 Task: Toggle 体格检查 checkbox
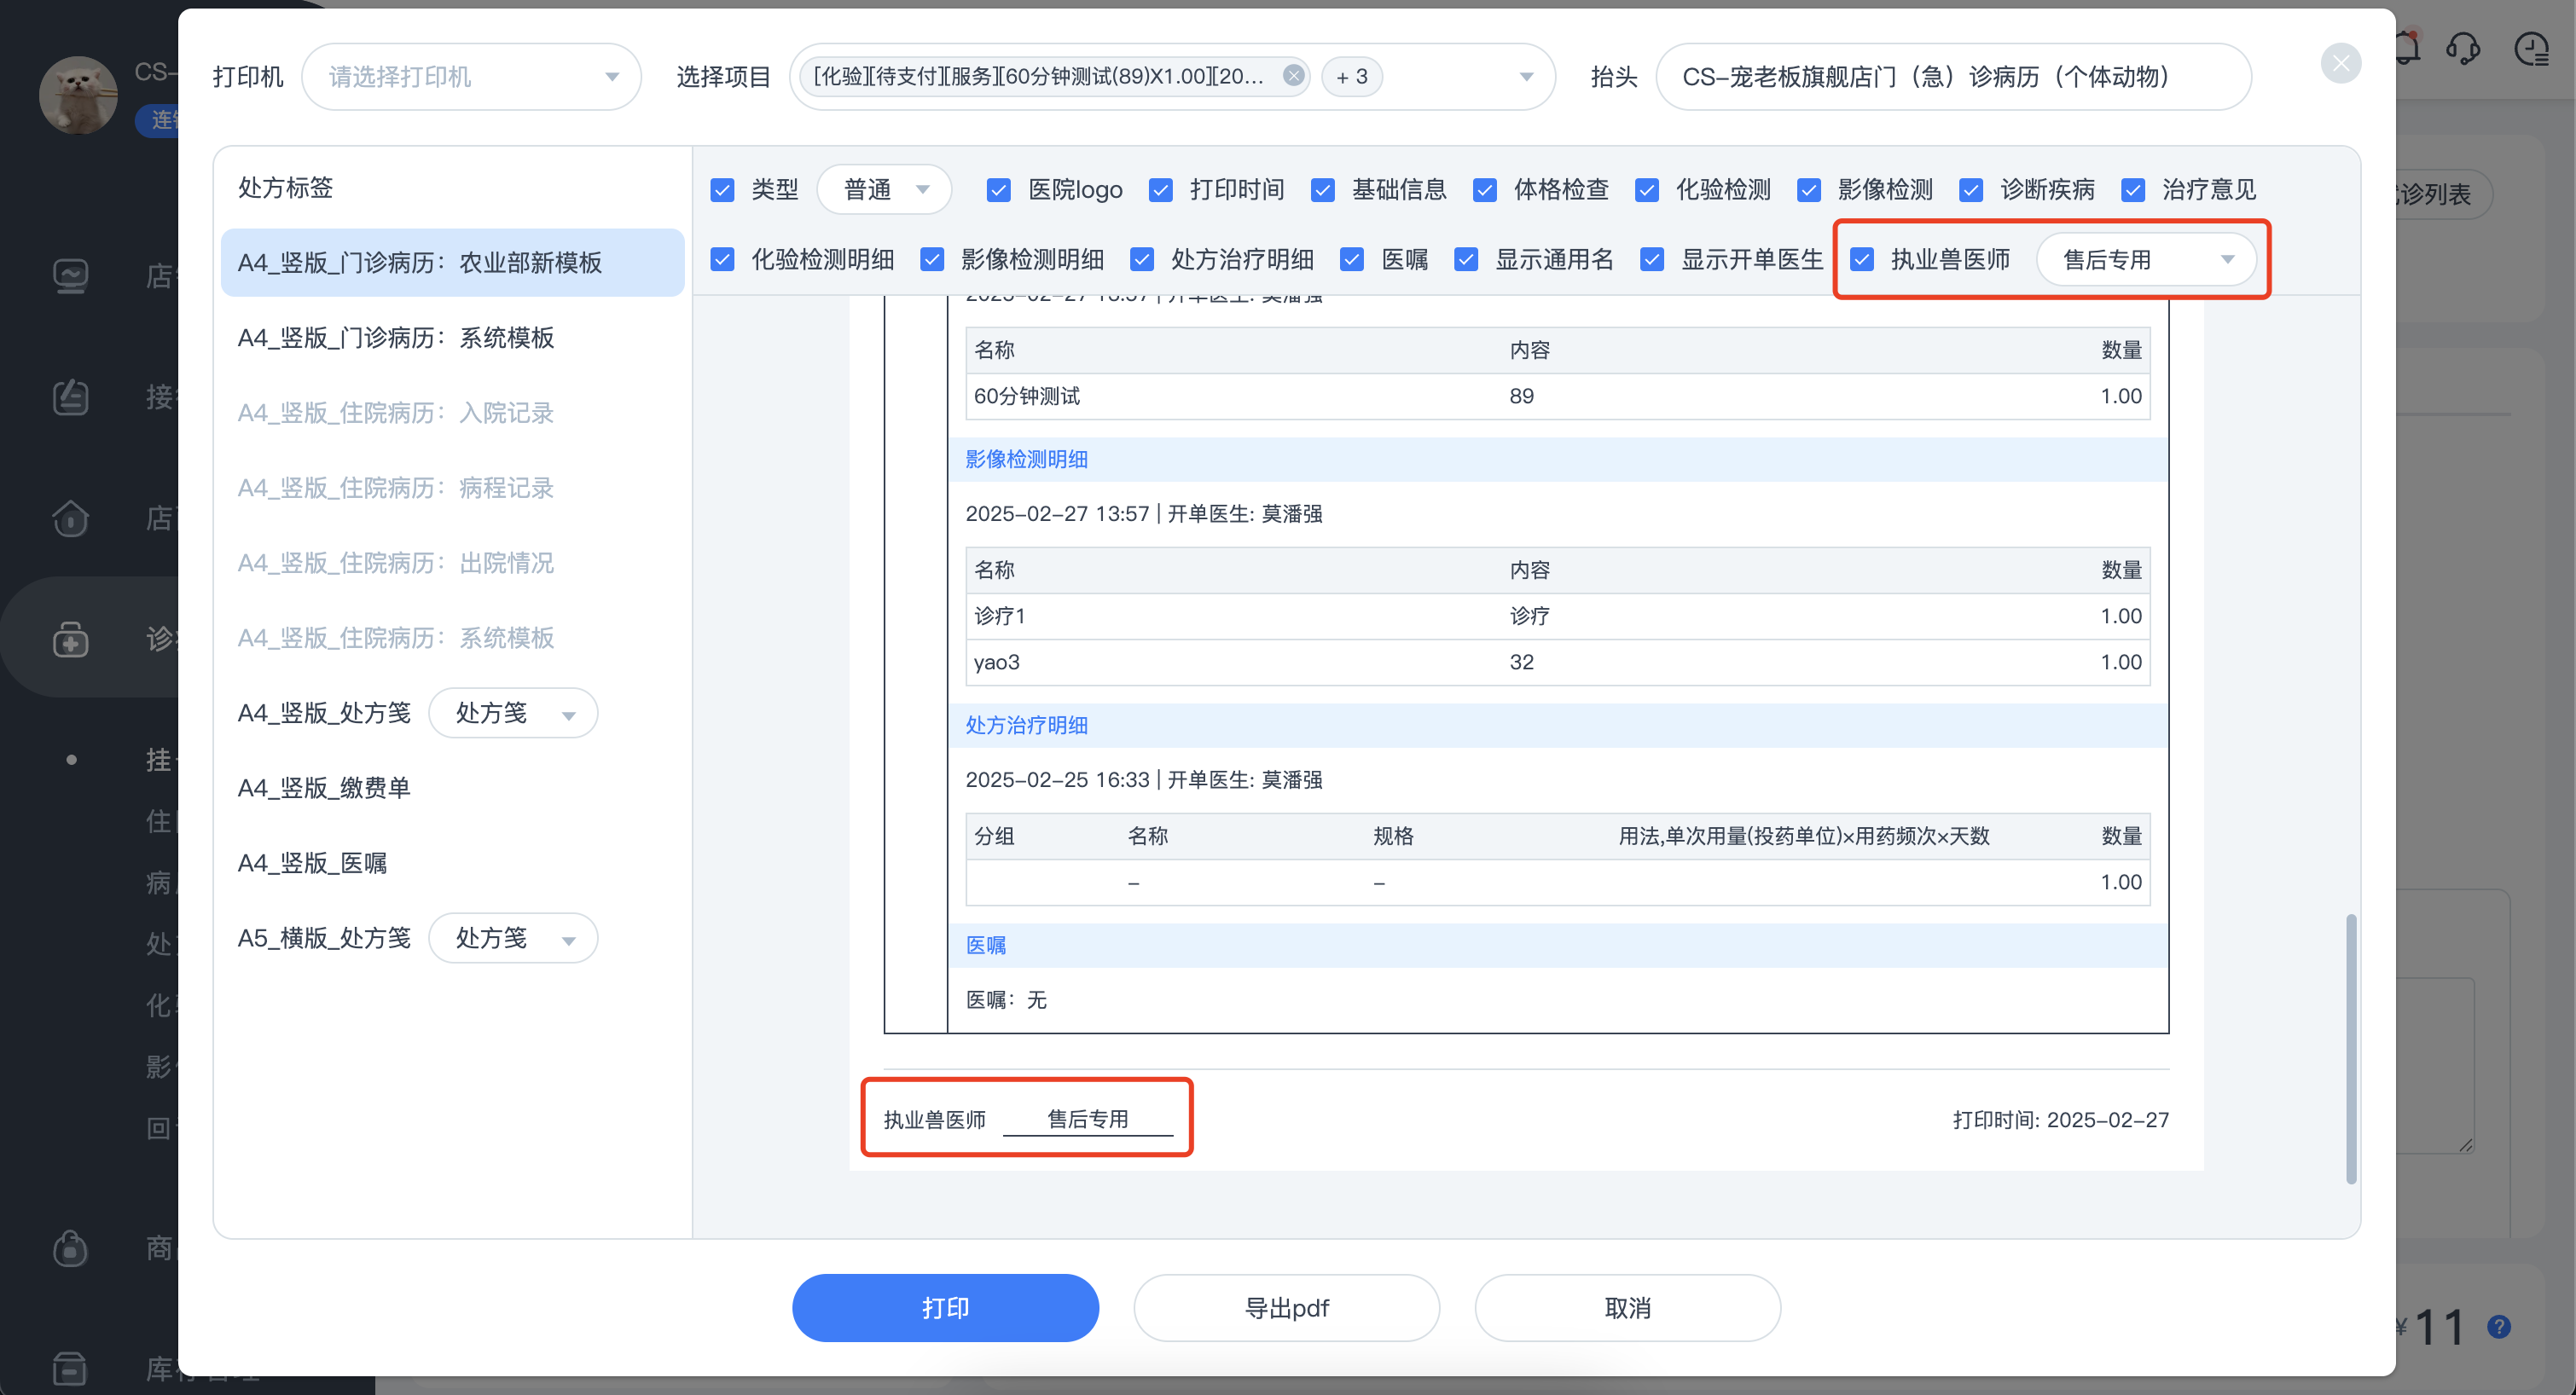pyautogui.click(x=1484, y=190)
